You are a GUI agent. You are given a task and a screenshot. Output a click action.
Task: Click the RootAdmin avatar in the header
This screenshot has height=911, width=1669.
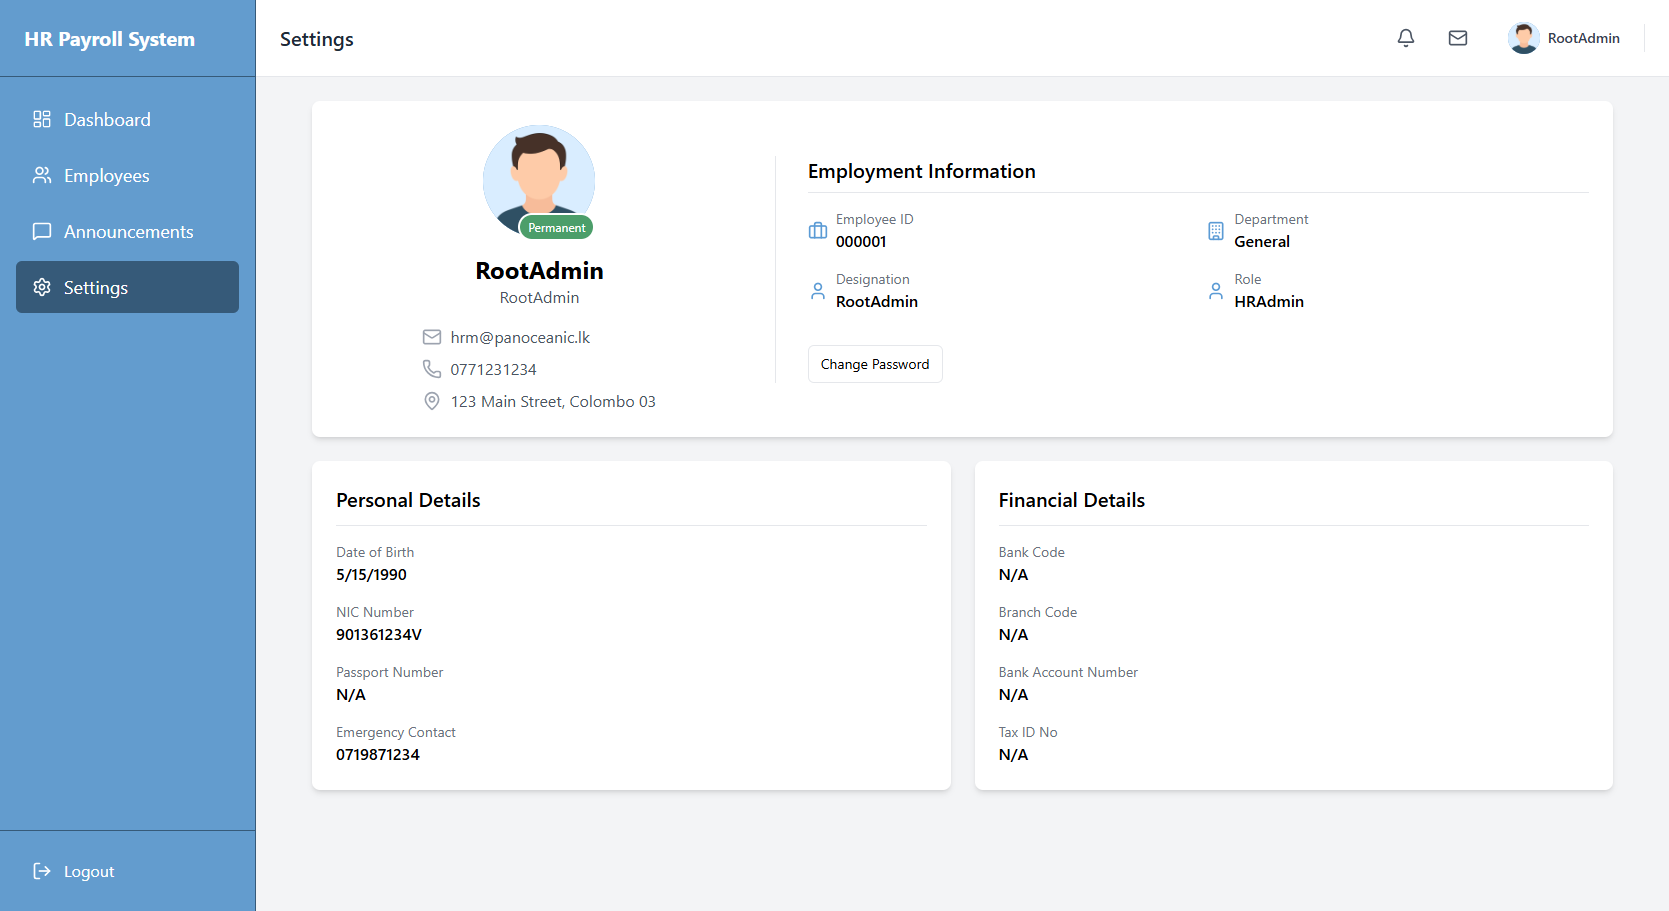(x=1523, y=37)
